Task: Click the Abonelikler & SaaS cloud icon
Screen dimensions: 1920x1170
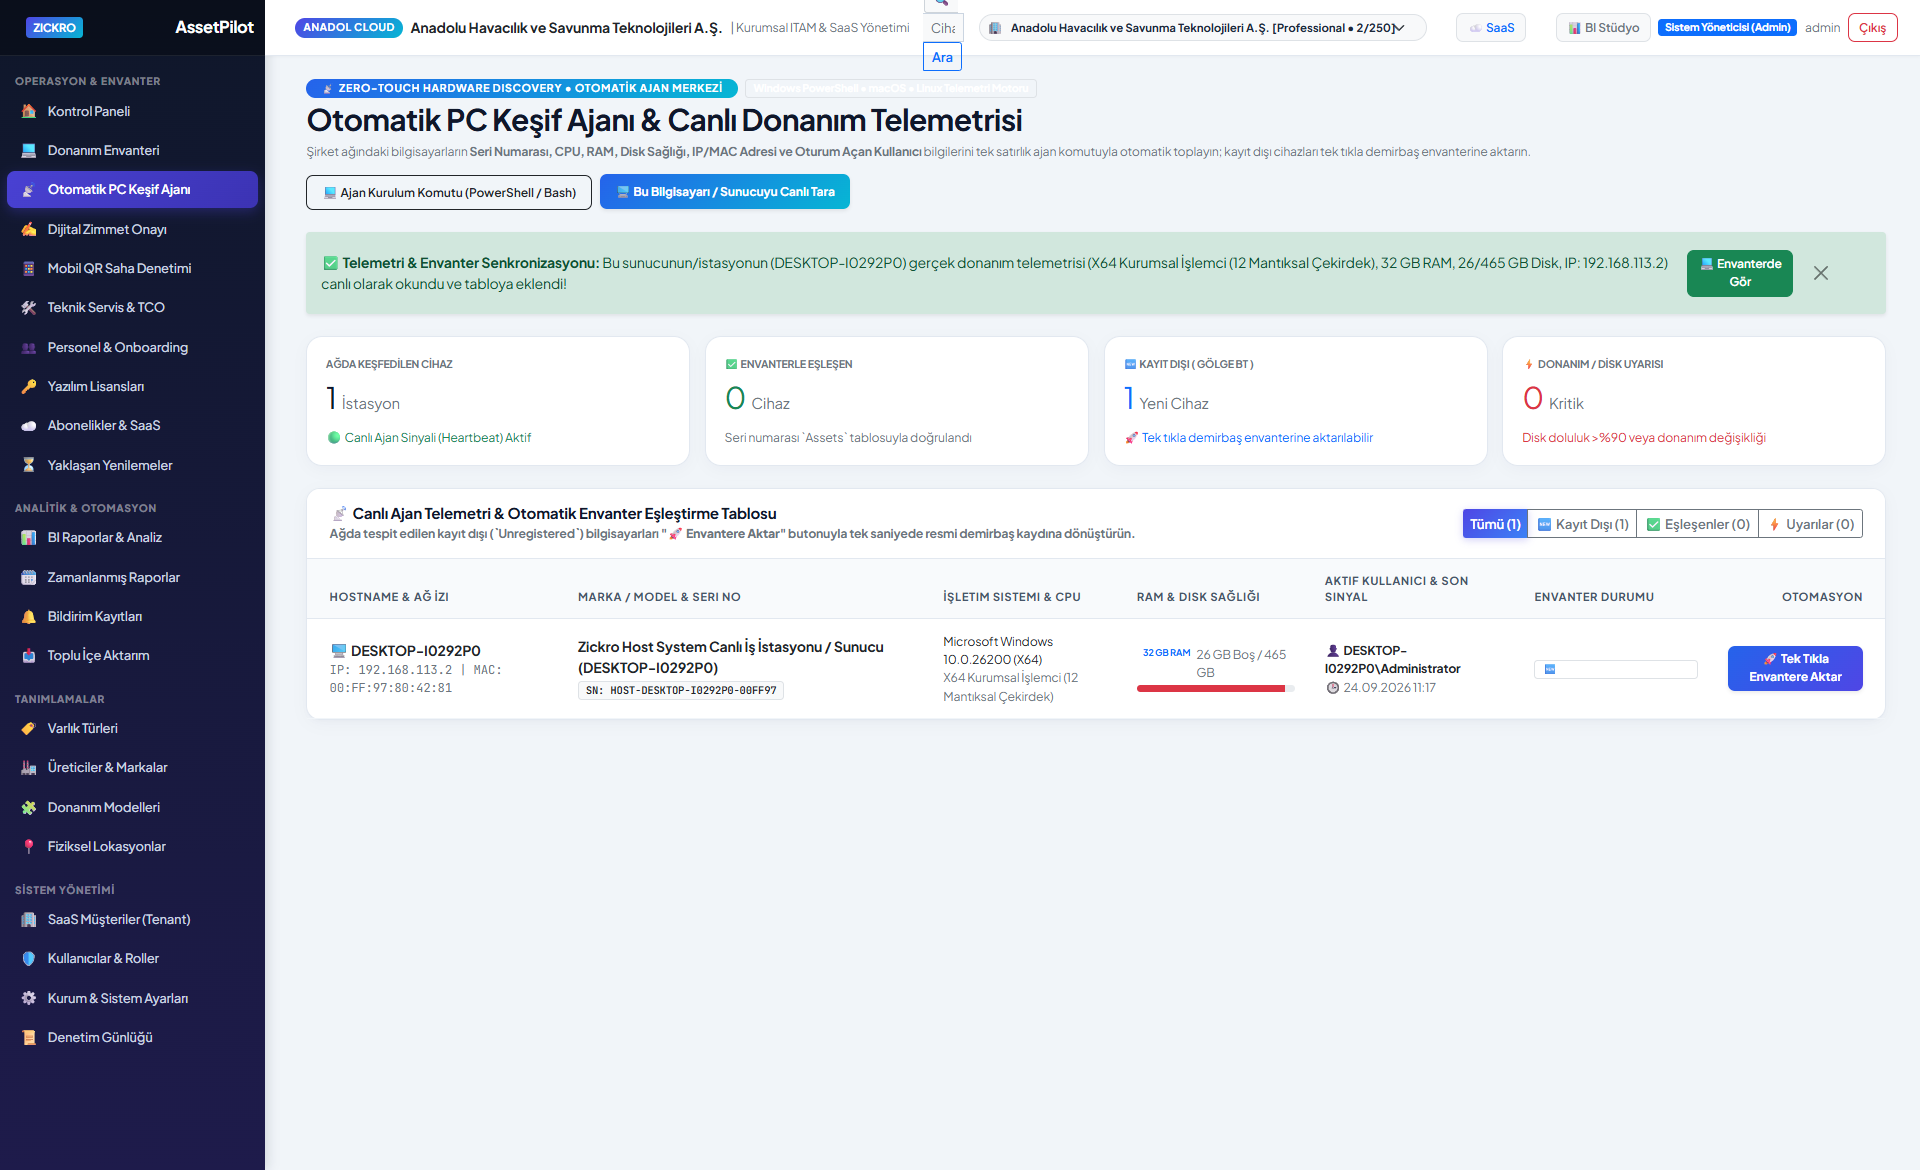Action: pyautogui.click(x=29, y=425)
